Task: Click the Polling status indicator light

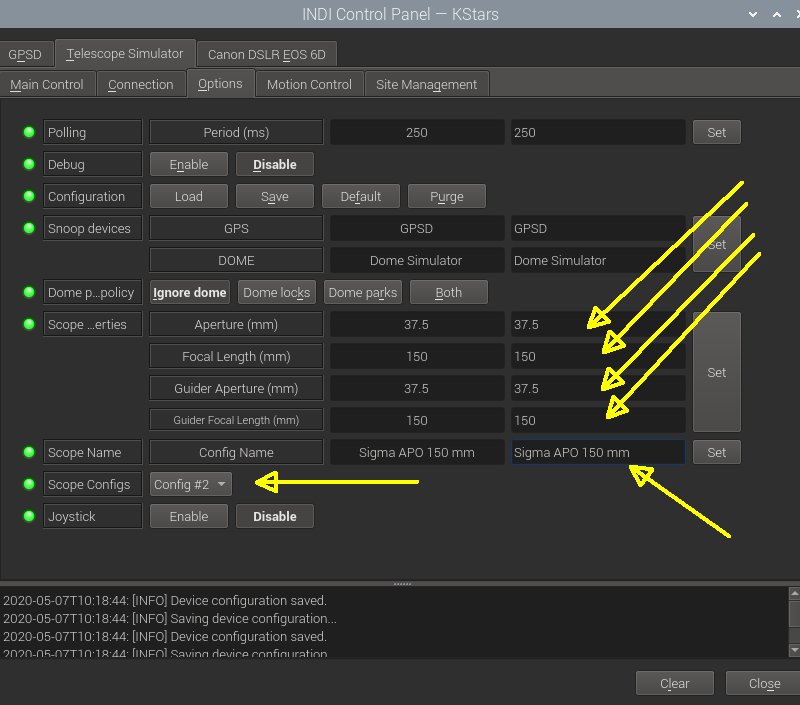Action: click(29, 132)
